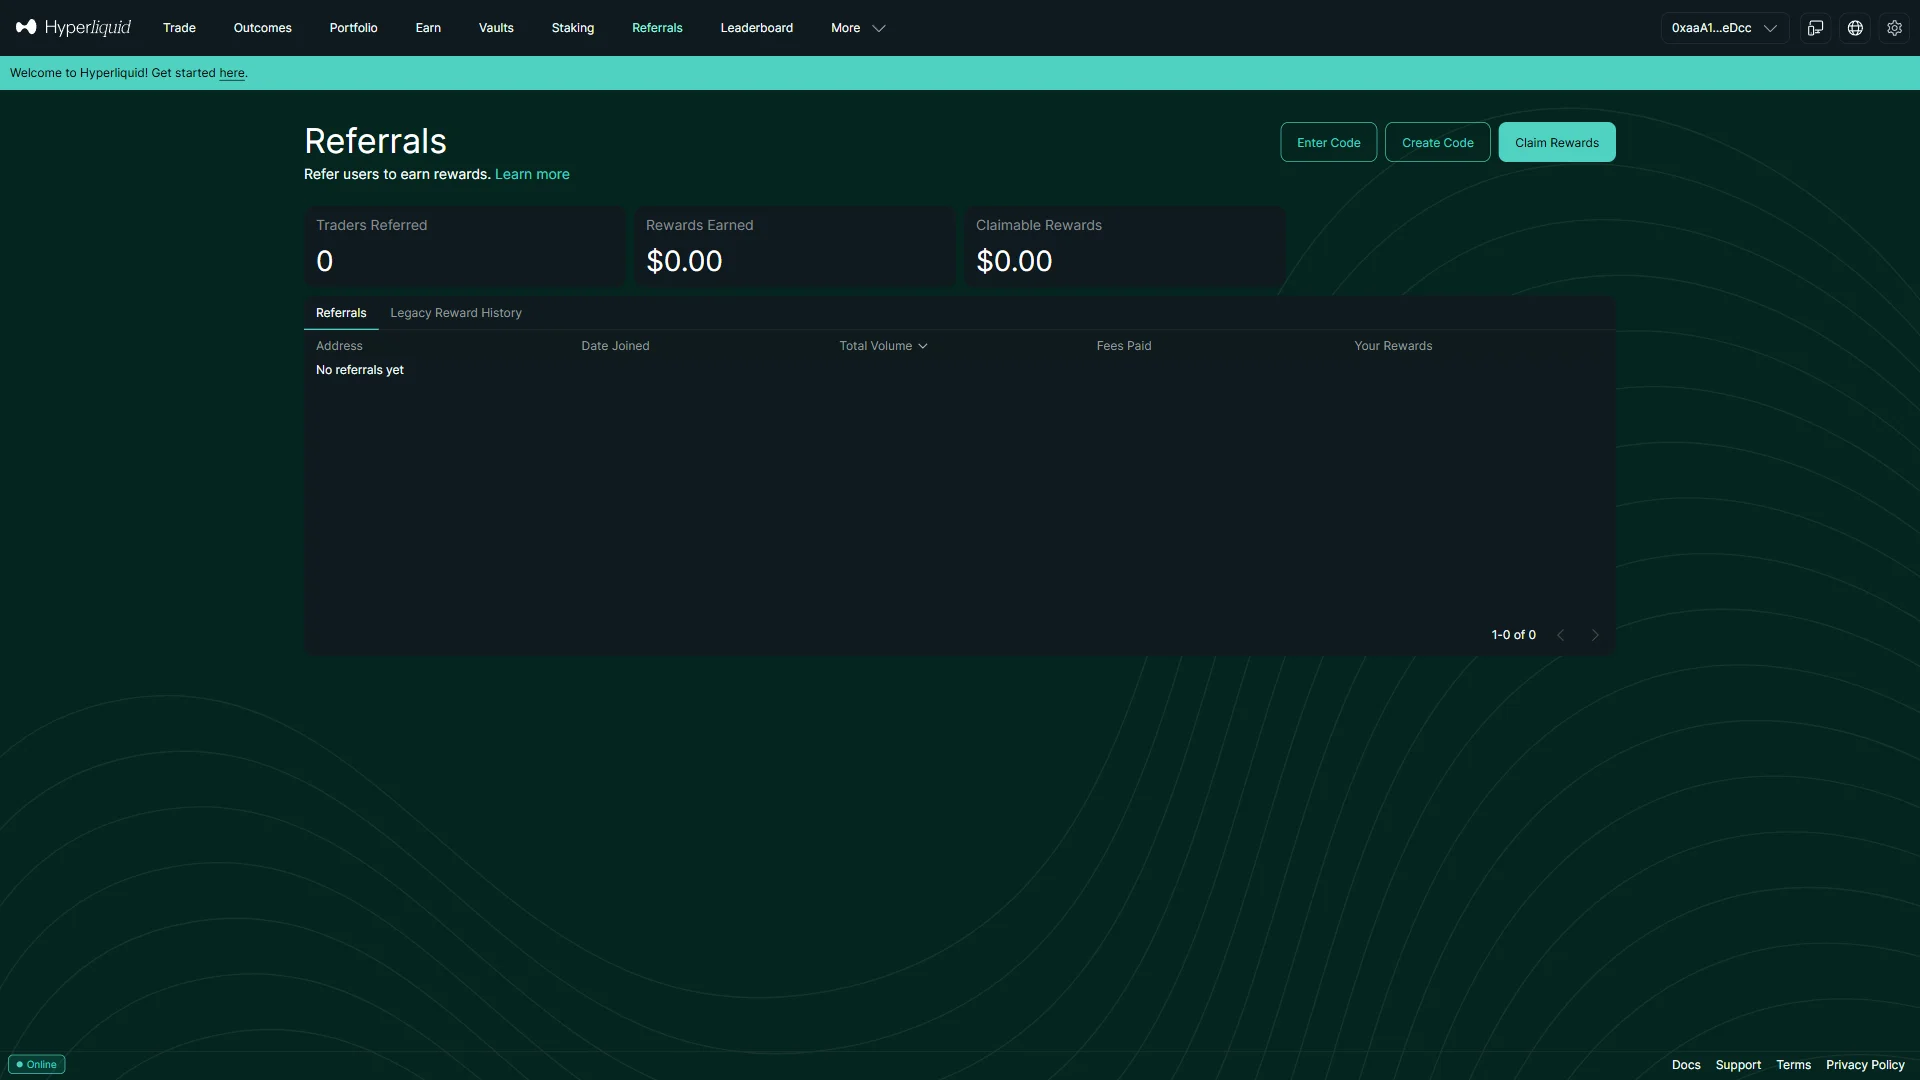Screen dimensions: 1920x1080
Task: Follow the 'here' link in welcome banner
Action: click(232, 73)
